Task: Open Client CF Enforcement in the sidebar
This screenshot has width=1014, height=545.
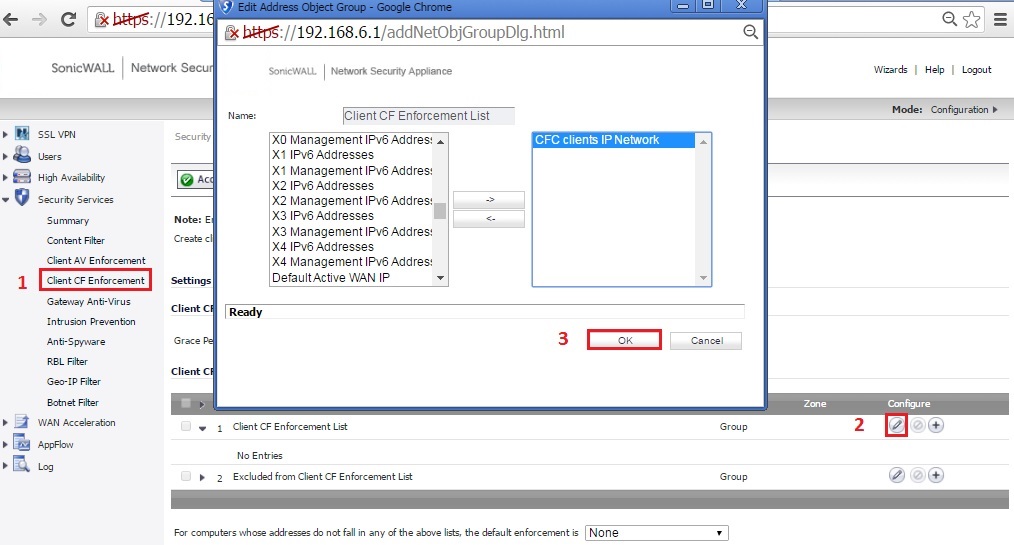Action: click(96, 280)
